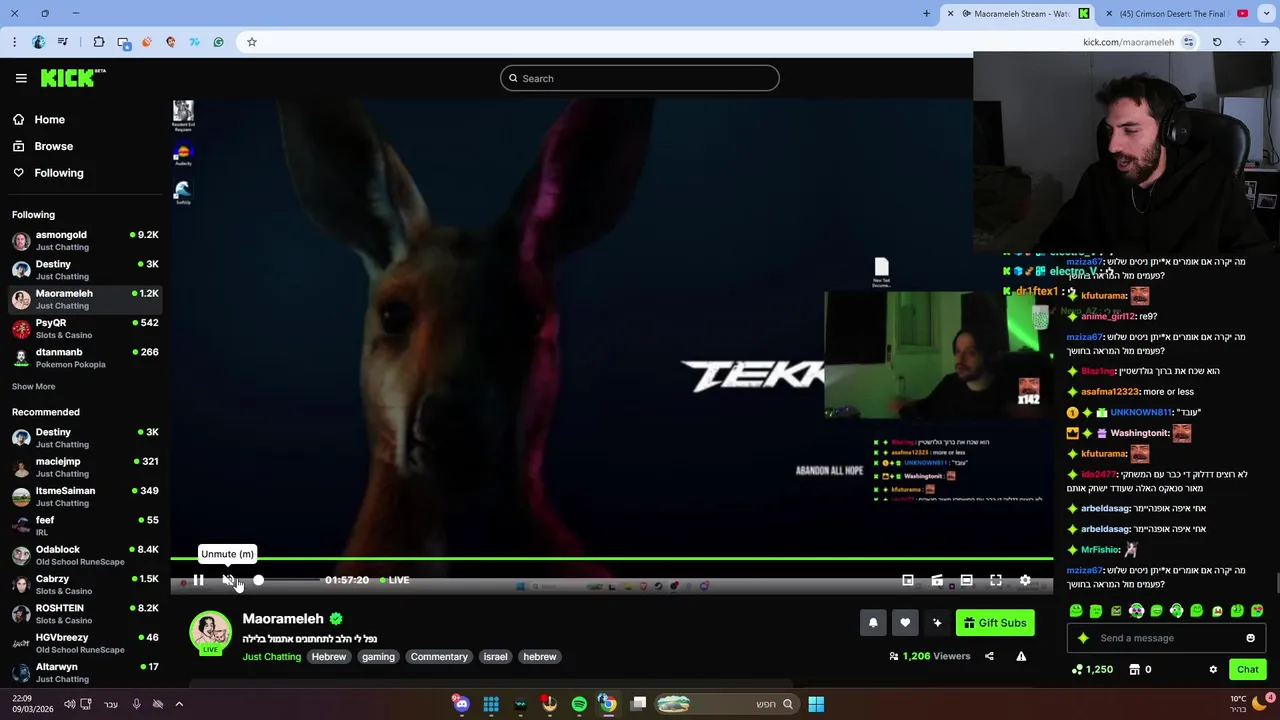Adjust the volume slider knob

pos(258,580)
